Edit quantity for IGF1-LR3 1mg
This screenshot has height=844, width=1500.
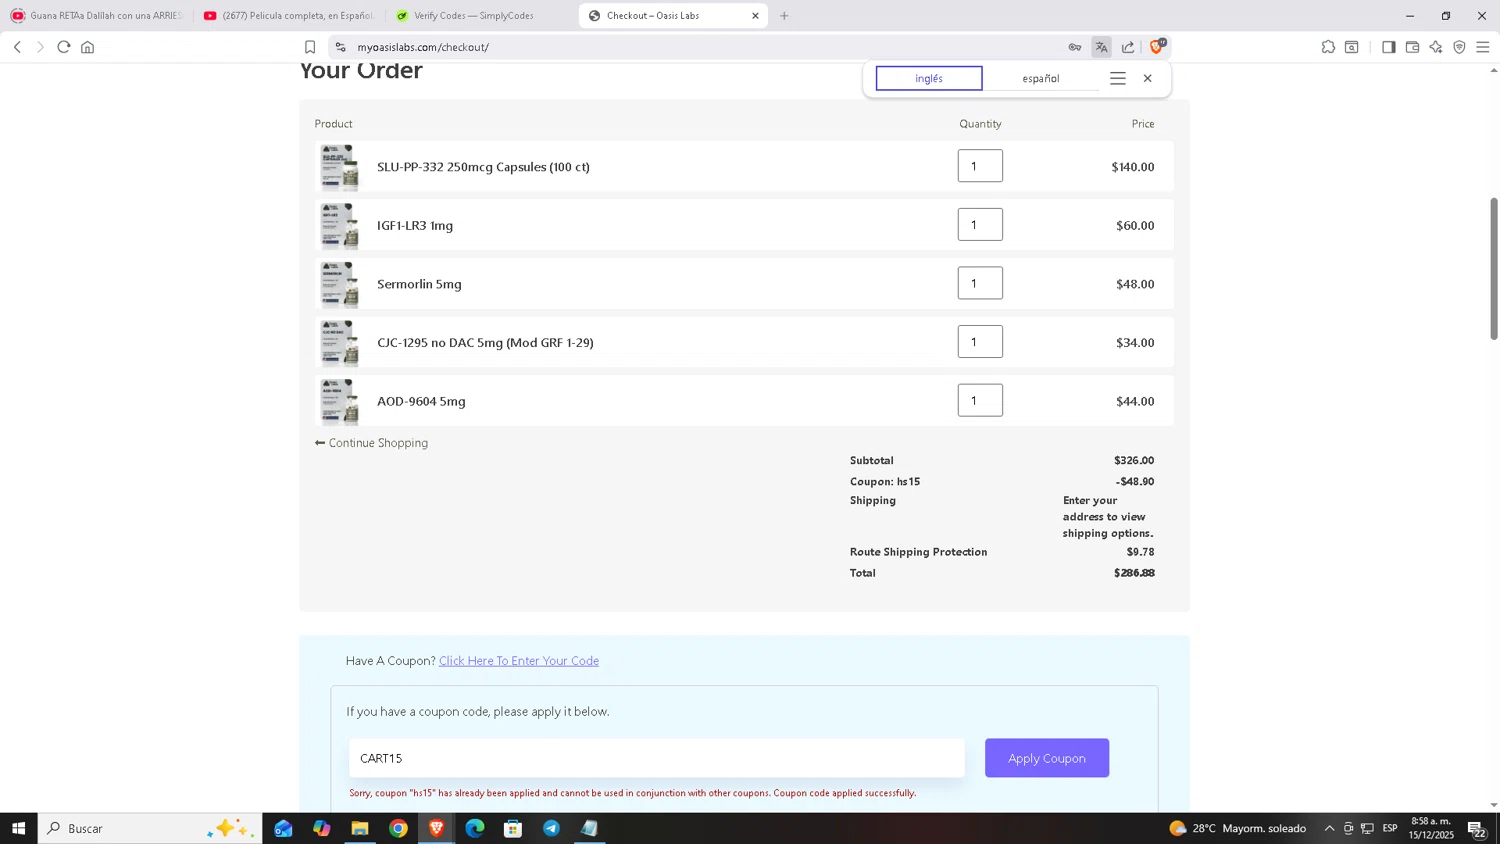click(x=980, y=225)
